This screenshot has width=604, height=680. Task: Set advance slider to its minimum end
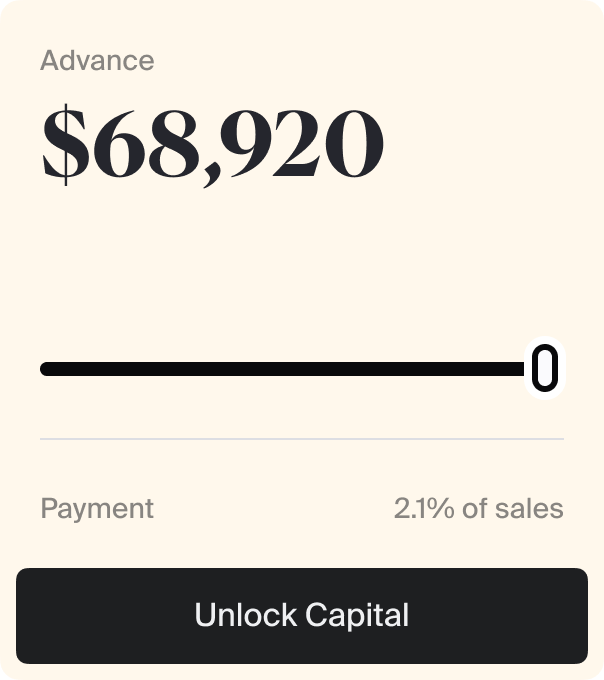coord(43,369)
